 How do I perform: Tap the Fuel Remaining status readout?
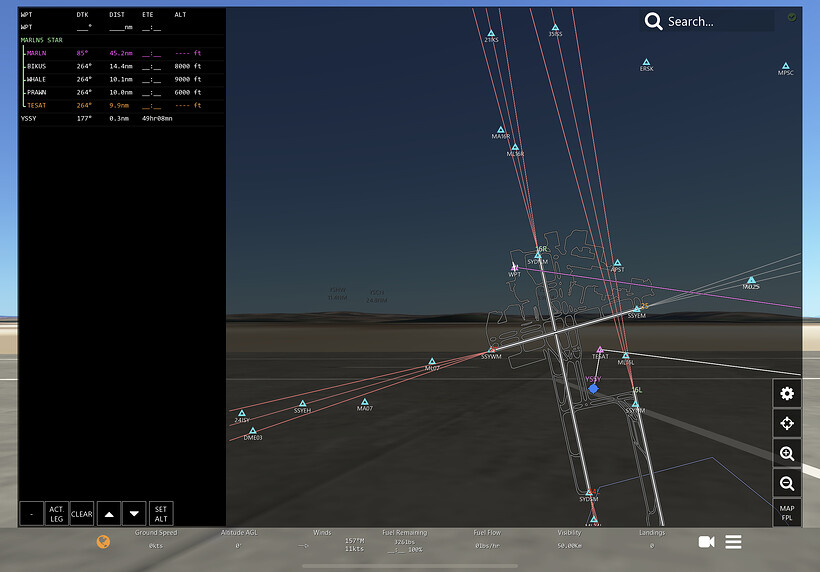tap(405, 541)
